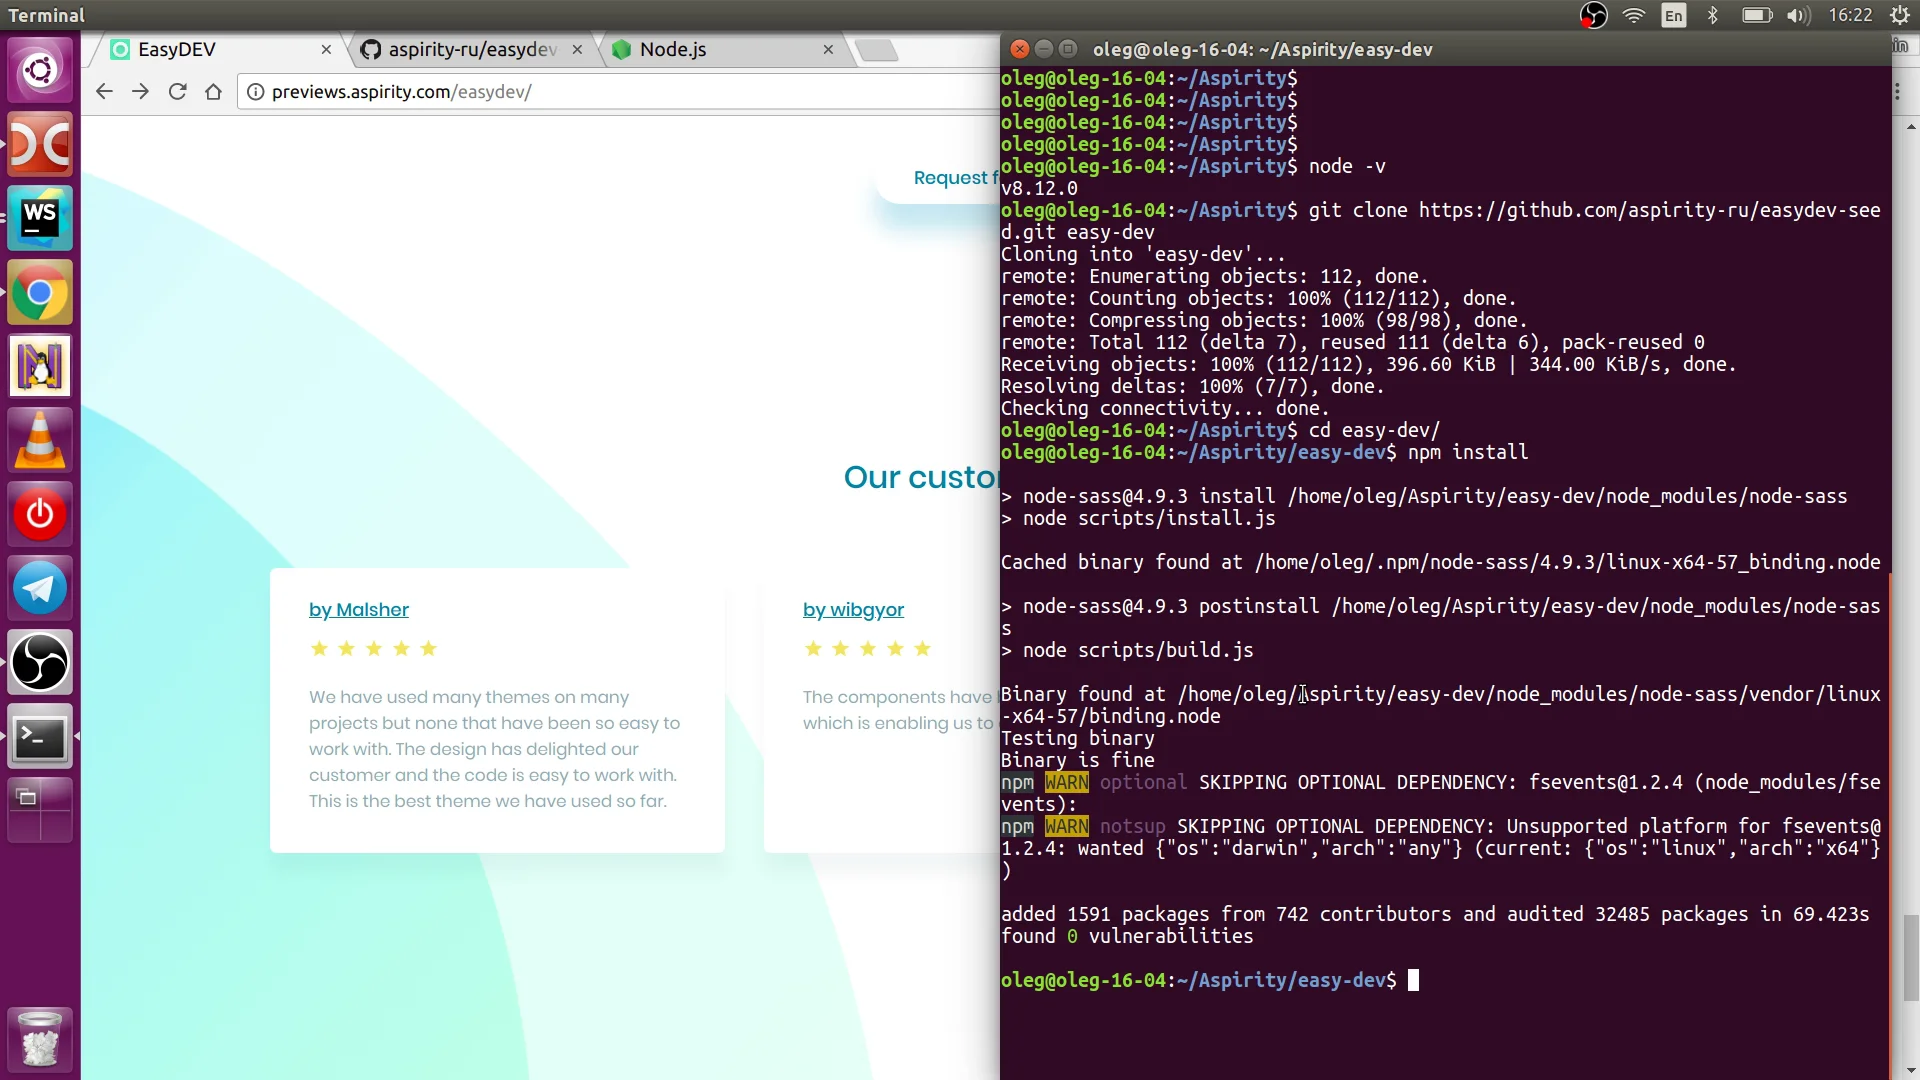Click the terminal scrollbar up arrow
1920x1080 pixels.
tap(1910, 127)
